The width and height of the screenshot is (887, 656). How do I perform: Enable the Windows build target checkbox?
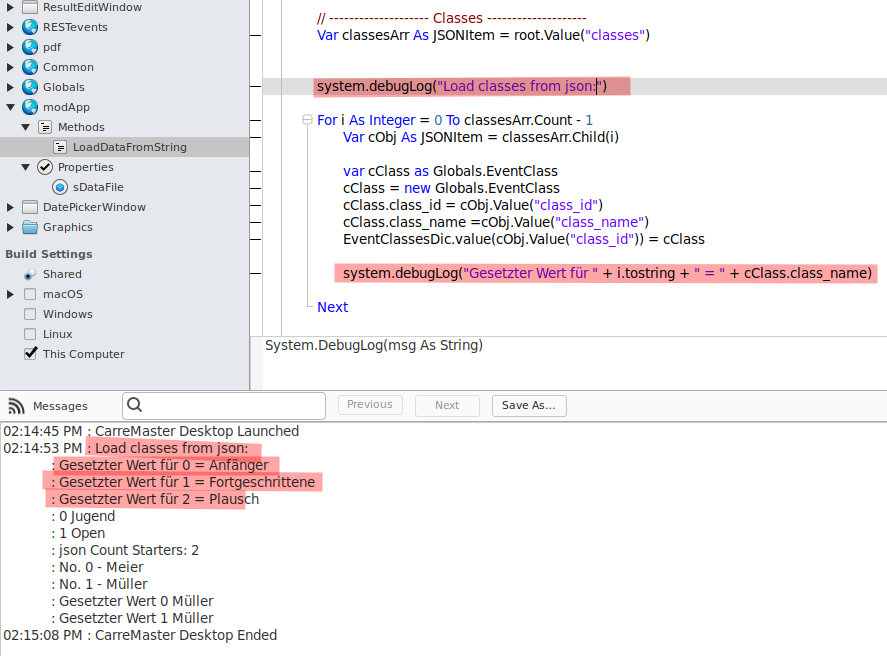pos(30,314)
